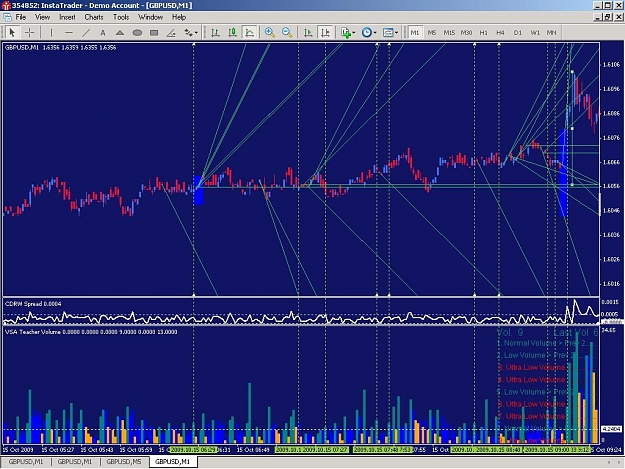Toggle chart auto scroll
The height and width of the screenshot is (469, 625).
(308, 32)
